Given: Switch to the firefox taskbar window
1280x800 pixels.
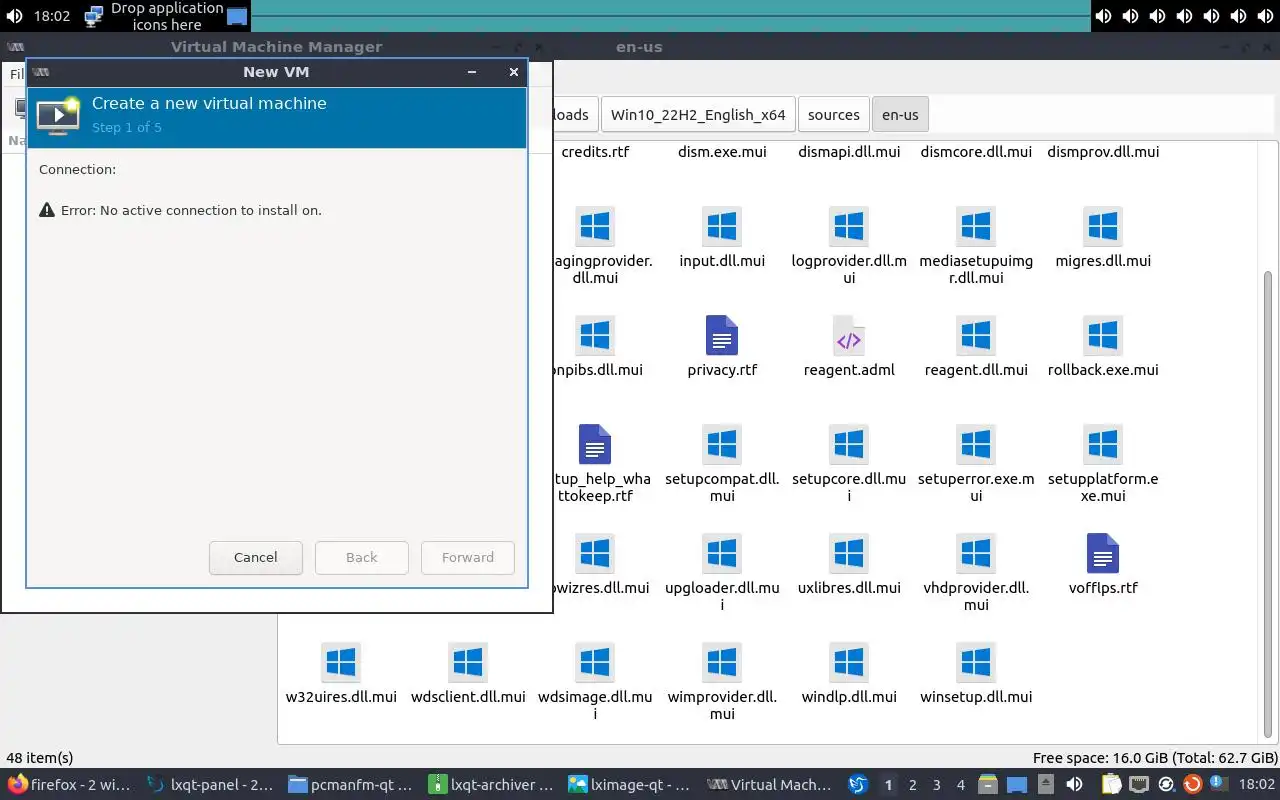Looking at the screenshot, I should coord(70,785).
